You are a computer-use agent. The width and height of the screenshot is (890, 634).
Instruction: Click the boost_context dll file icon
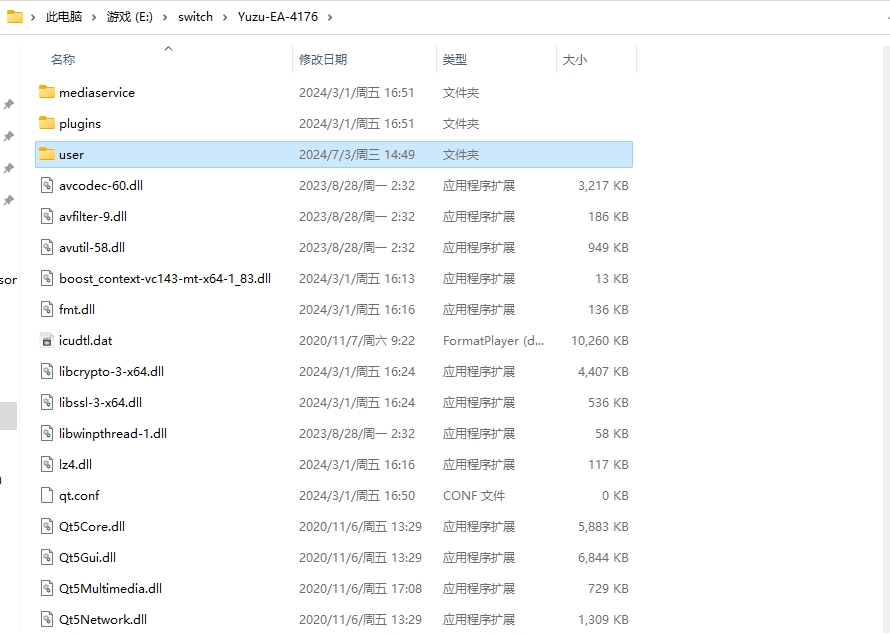click(47, 278)
